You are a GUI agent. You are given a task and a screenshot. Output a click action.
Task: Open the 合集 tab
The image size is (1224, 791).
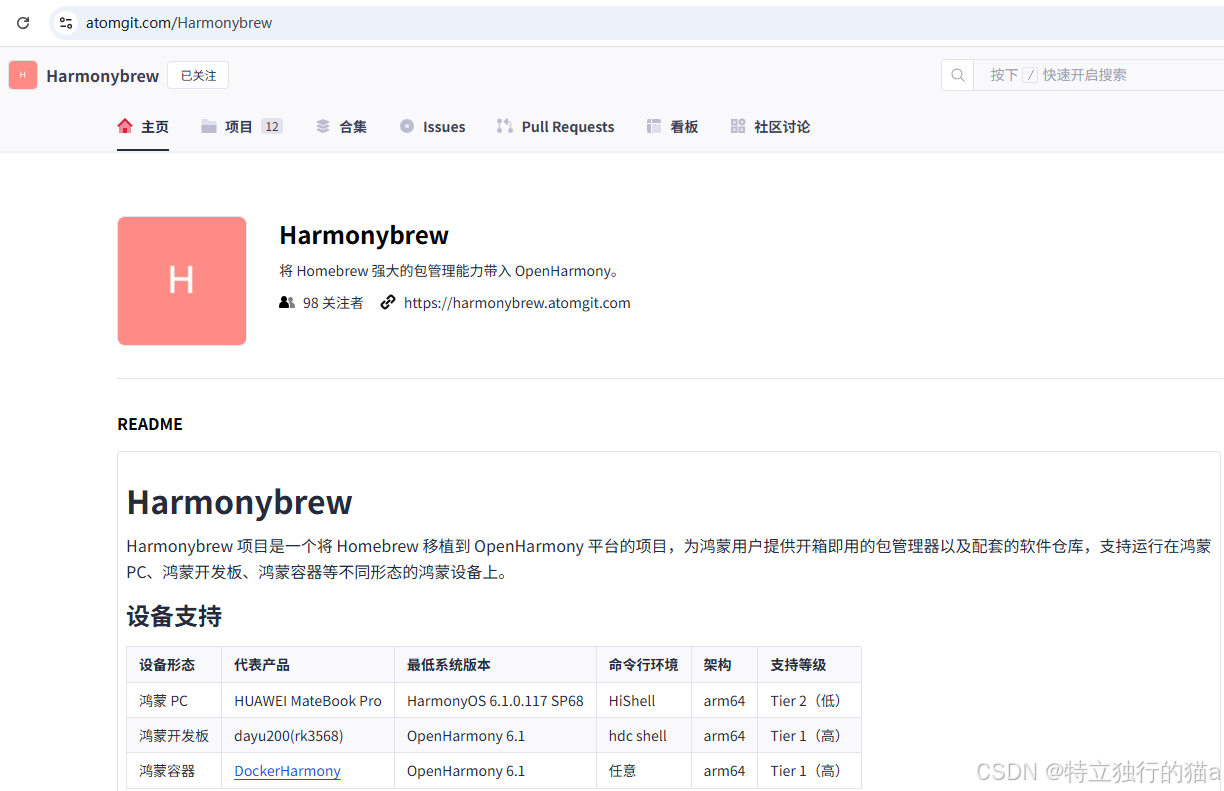341,127
